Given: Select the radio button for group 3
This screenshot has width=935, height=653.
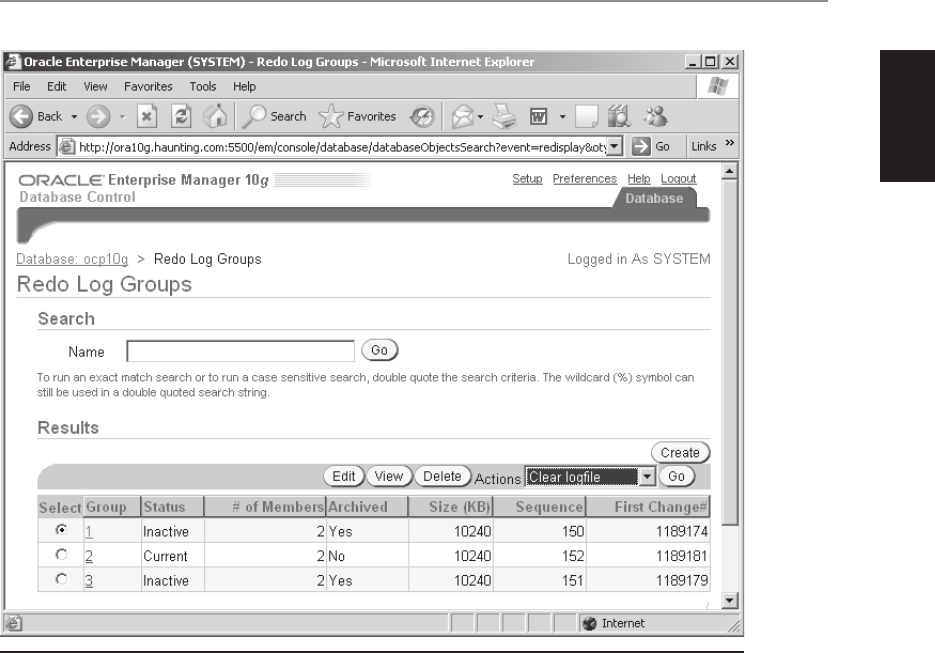Looking at the screenshot, I should click(61, 579).
